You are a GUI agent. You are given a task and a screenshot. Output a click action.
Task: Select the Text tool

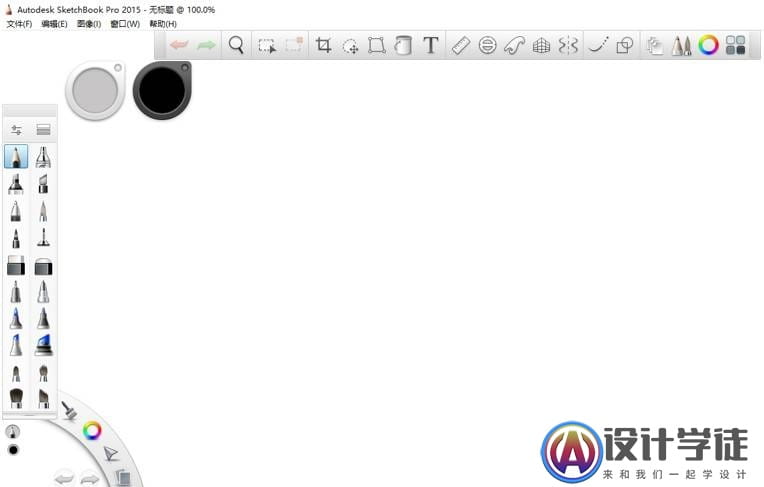(431, 45)
